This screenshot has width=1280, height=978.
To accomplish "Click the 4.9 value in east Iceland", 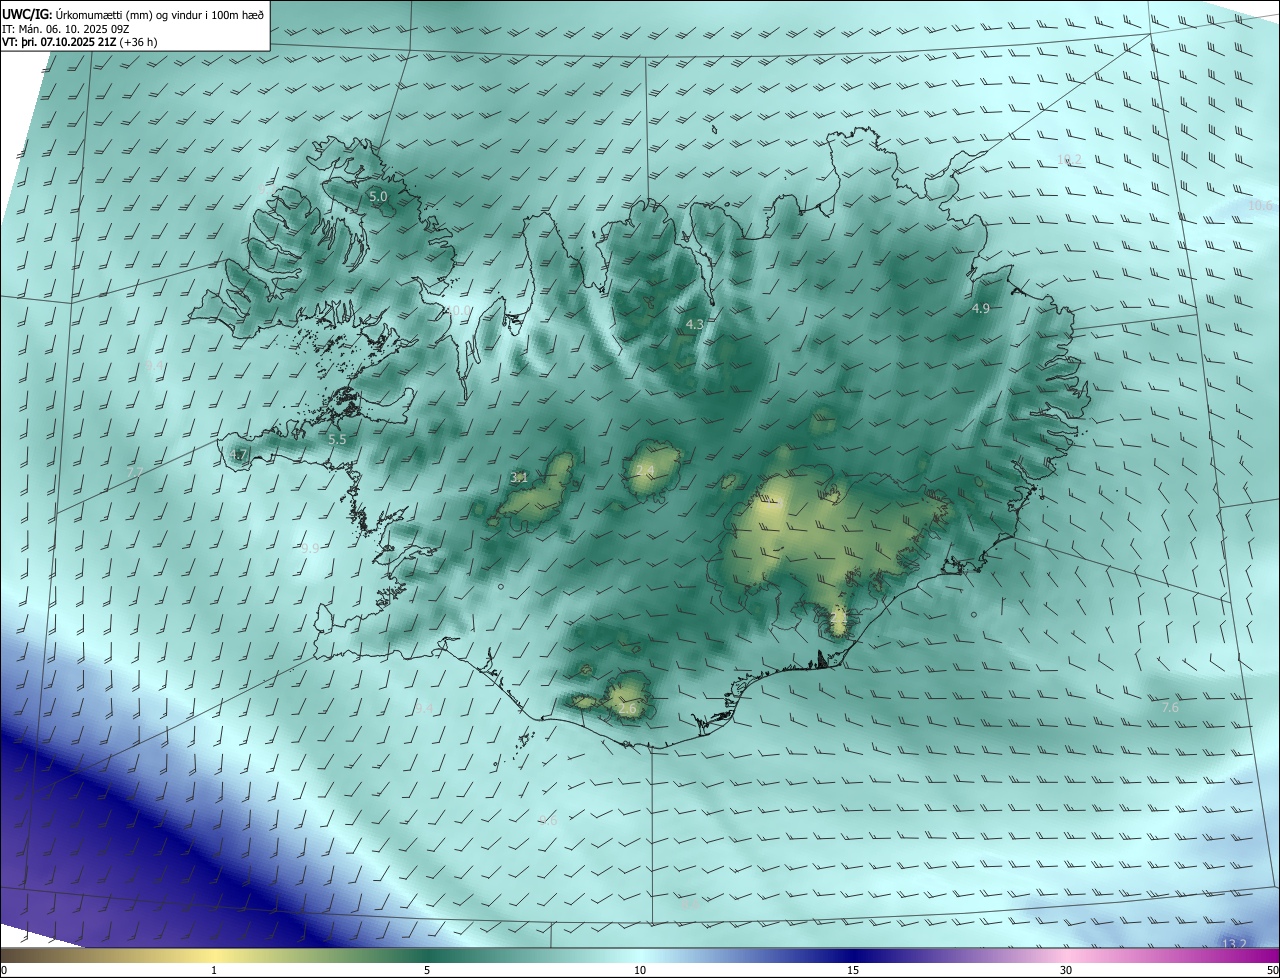I will click(980, 309).
